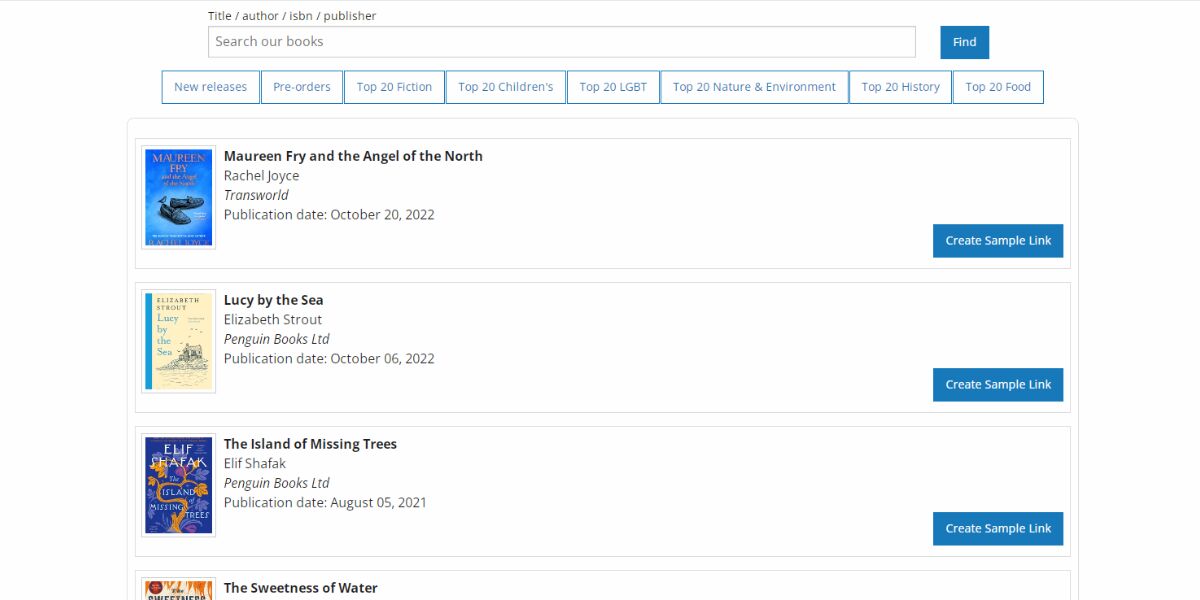The image size is (1200, 600).
Task: Click the Lucy by the Sea cover image
Action: [x=178, y=341]
